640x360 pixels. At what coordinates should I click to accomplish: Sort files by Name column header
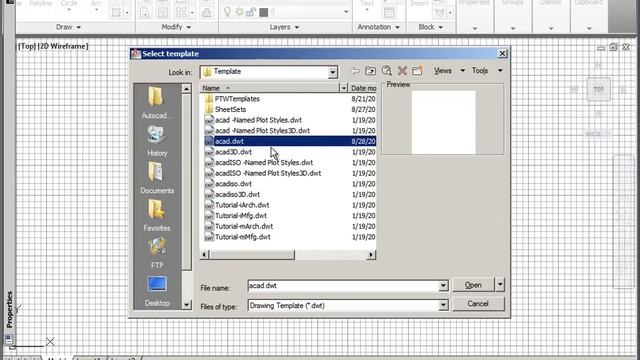269,88
